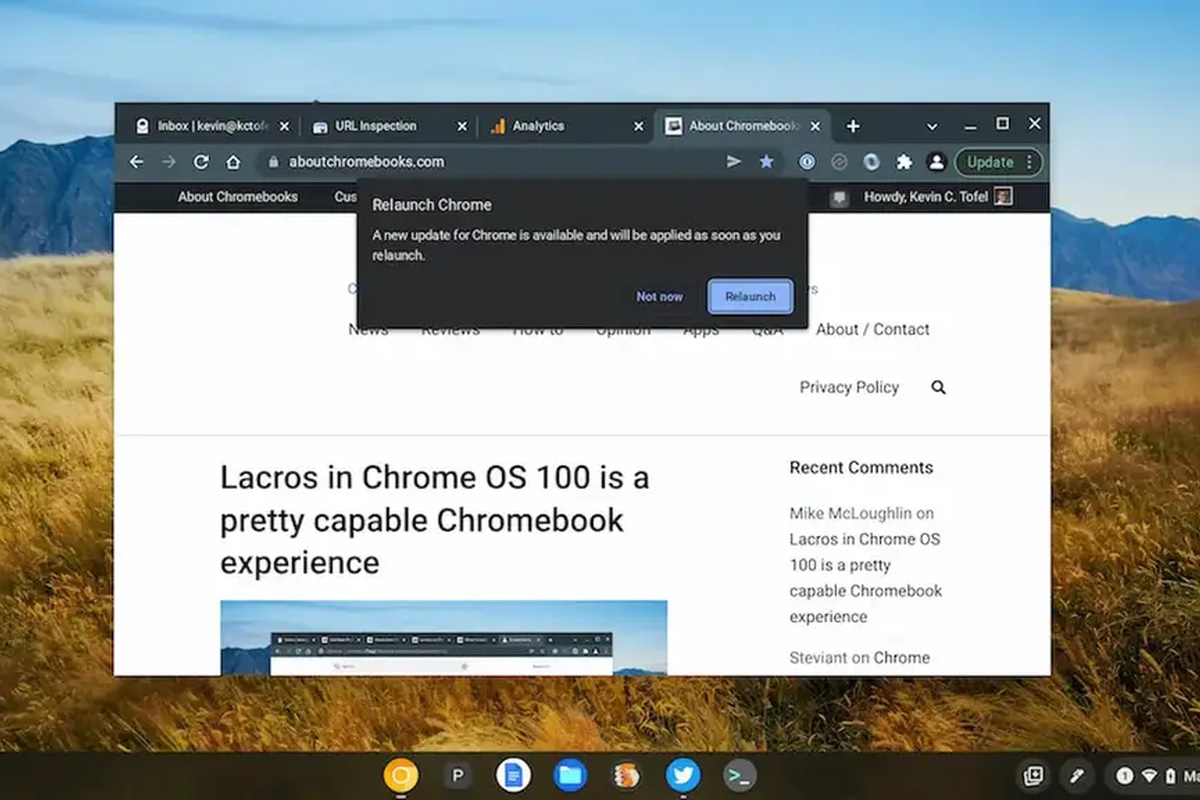The width and height of the screenshot is (1200, 800).
Task: Click the site search magnifier icon
Action: click(x=938, y=387)
